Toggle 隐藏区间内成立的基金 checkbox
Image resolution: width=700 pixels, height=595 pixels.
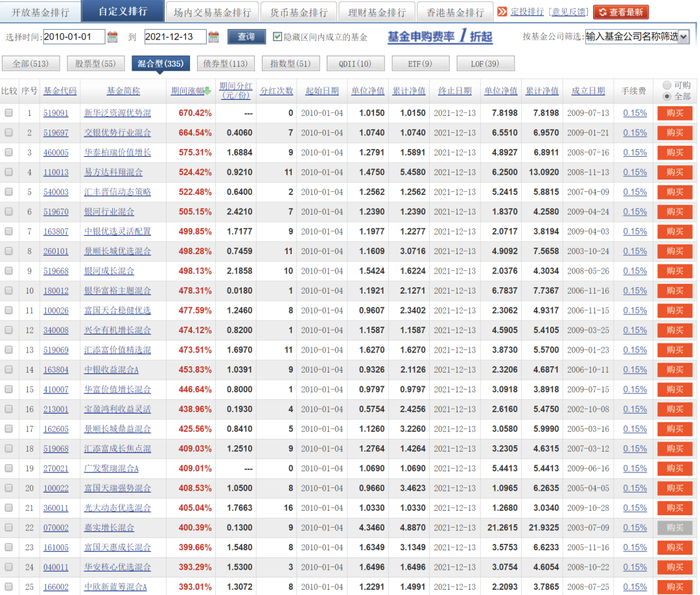coord(278,37)
